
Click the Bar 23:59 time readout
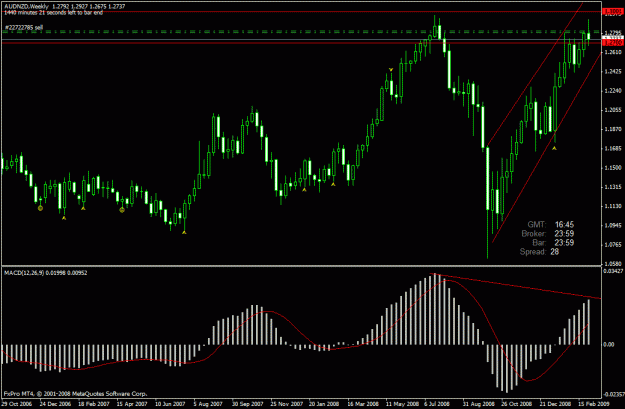point(553,242)
